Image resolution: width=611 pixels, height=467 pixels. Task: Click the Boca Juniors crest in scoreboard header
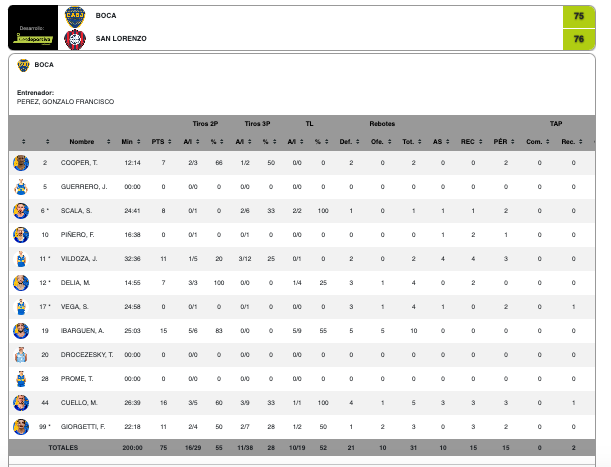point(75,16)
